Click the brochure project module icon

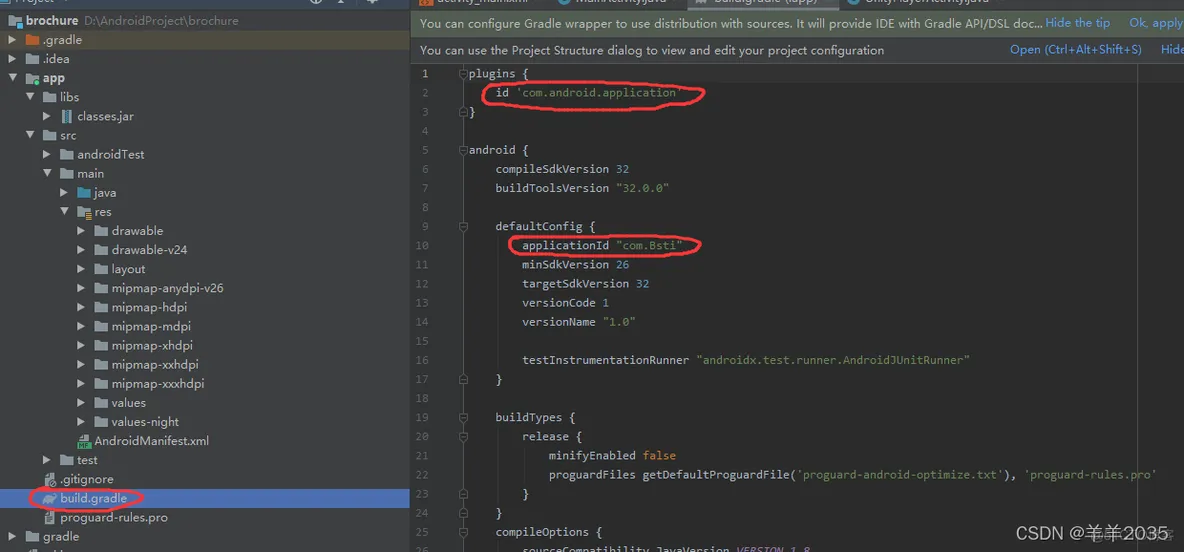pyautogui.click(x=14, y=20)
